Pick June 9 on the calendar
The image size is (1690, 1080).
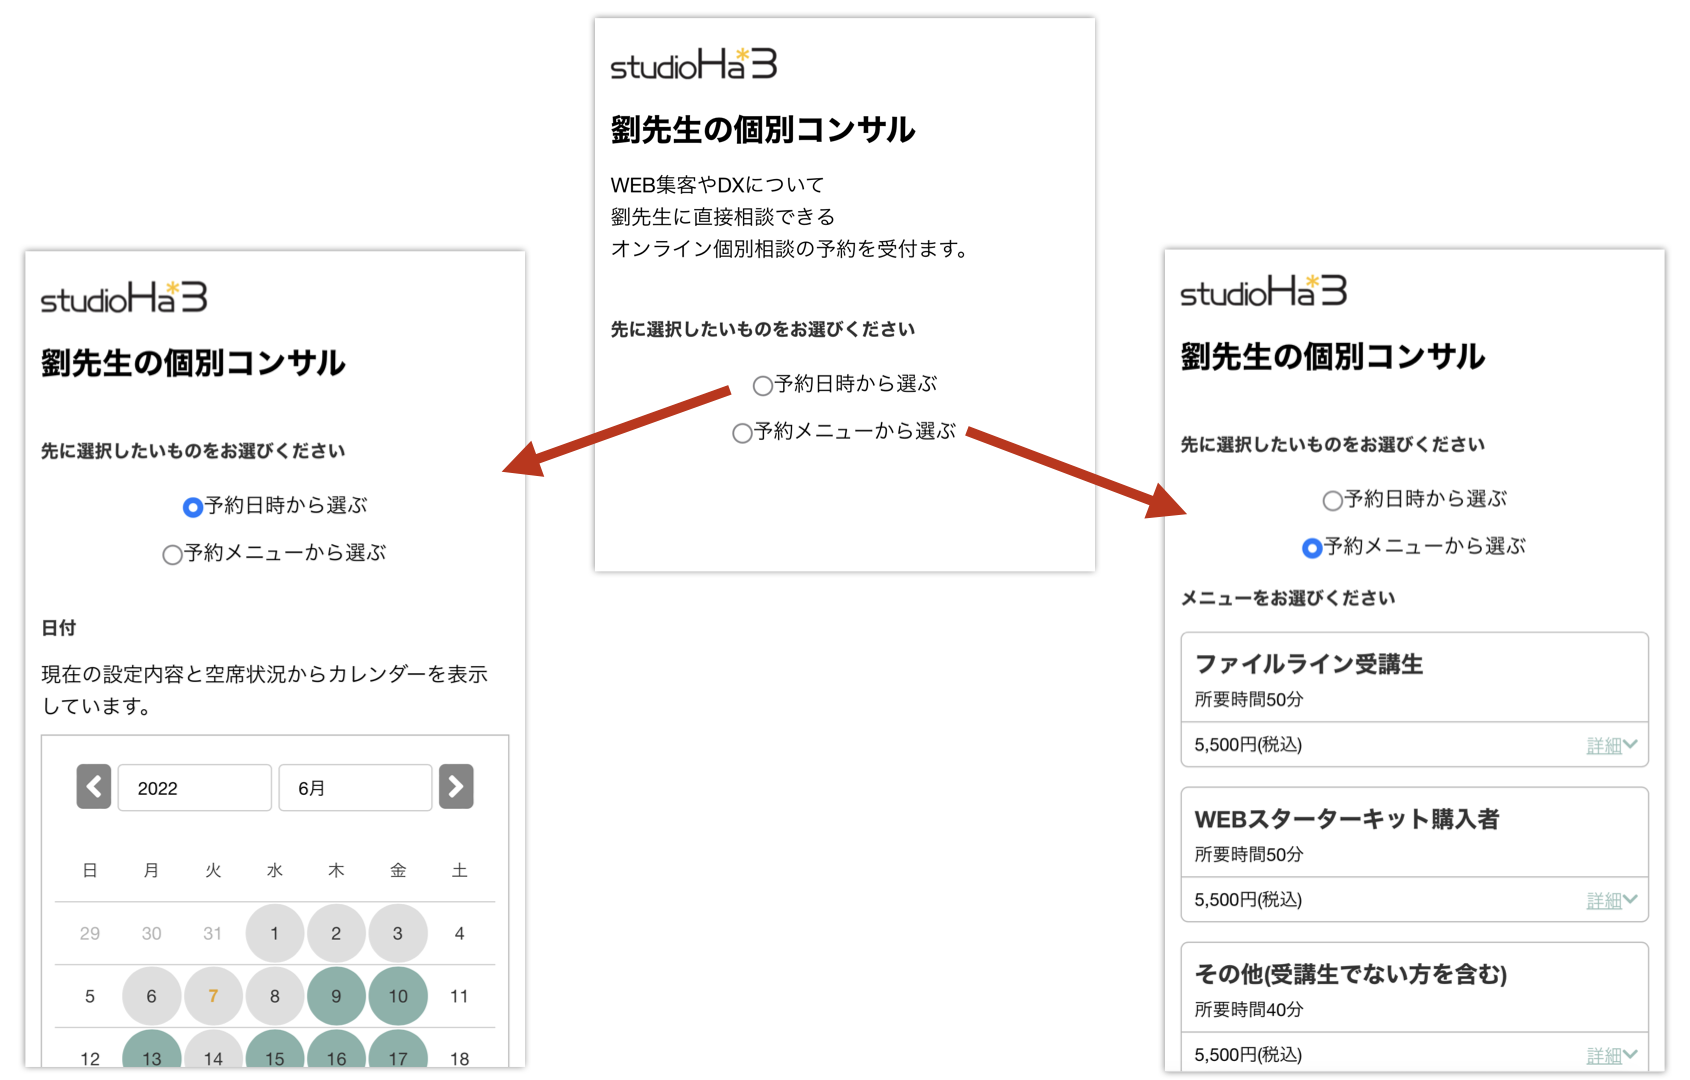pyautogui.click(x=336, y=996)
